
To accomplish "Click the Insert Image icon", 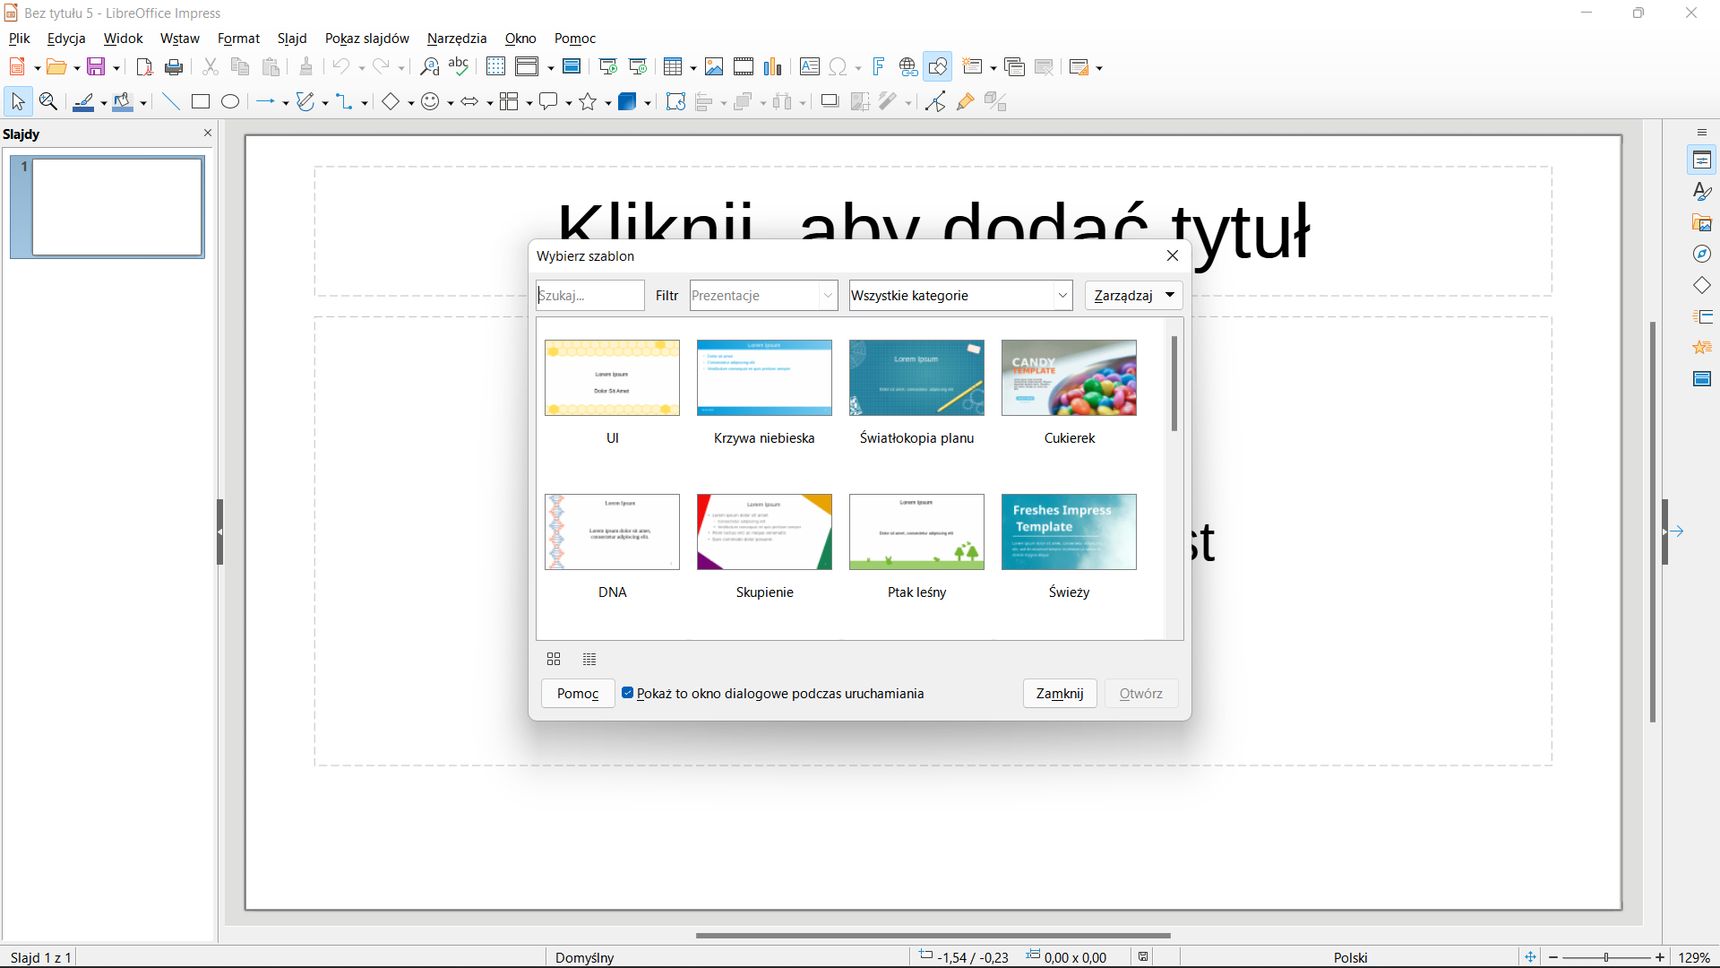I will coord(714,67).
